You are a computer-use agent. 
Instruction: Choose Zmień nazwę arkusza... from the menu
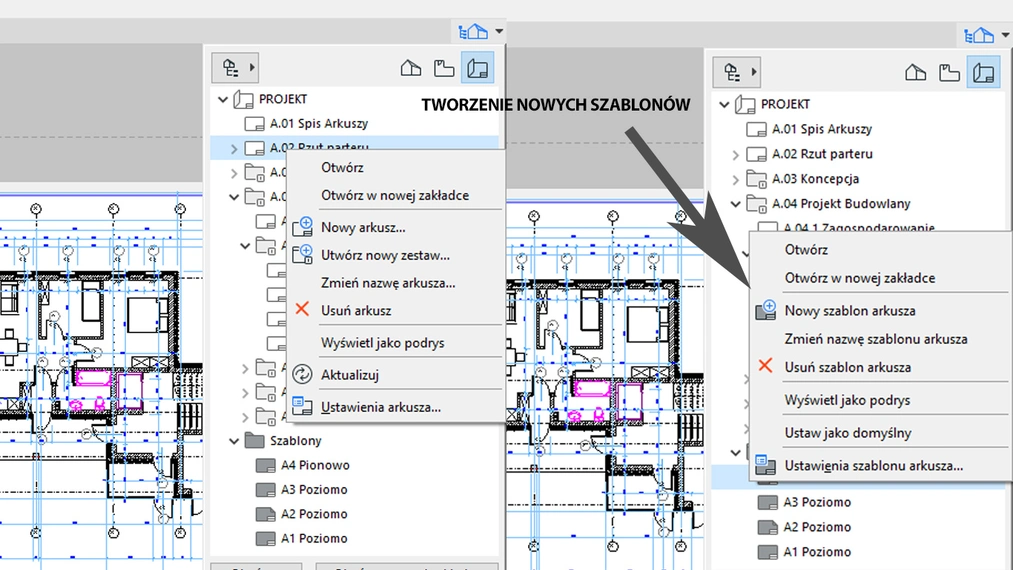[x=388, y=283]
